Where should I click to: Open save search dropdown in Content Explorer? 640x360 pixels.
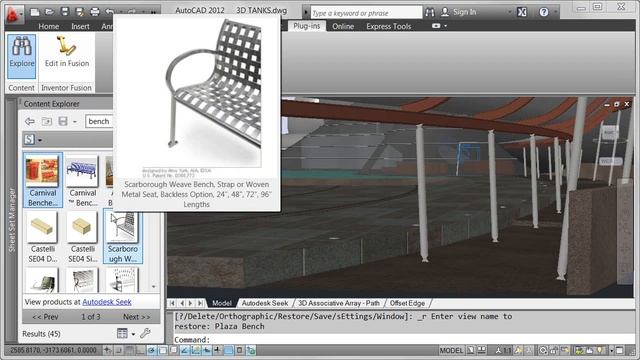74,122
